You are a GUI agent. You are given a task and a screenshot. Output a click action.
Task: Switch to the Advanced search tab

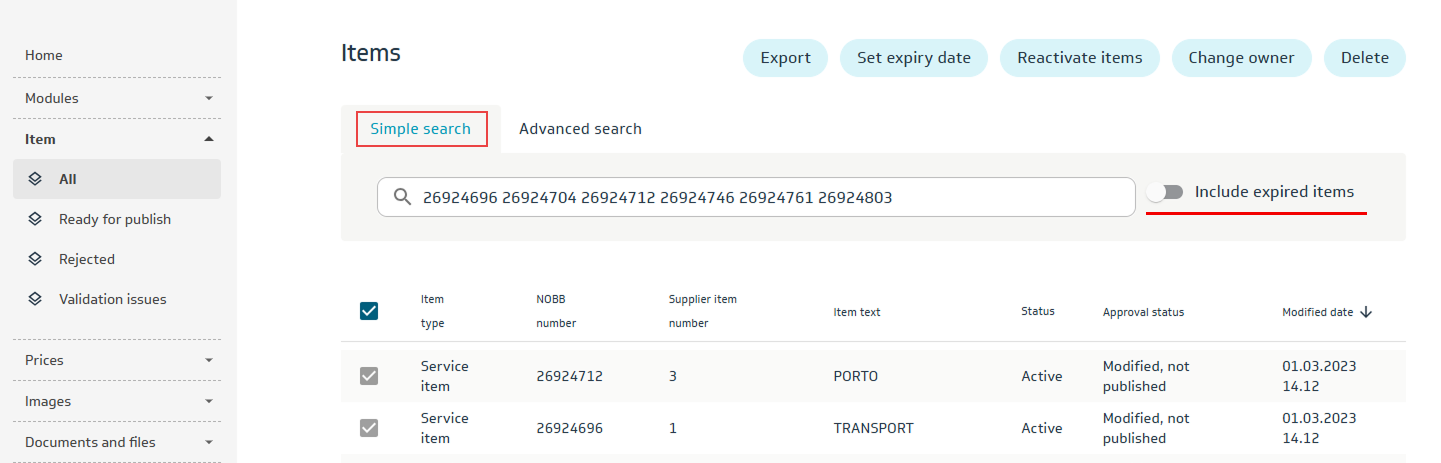pos(580,129)
